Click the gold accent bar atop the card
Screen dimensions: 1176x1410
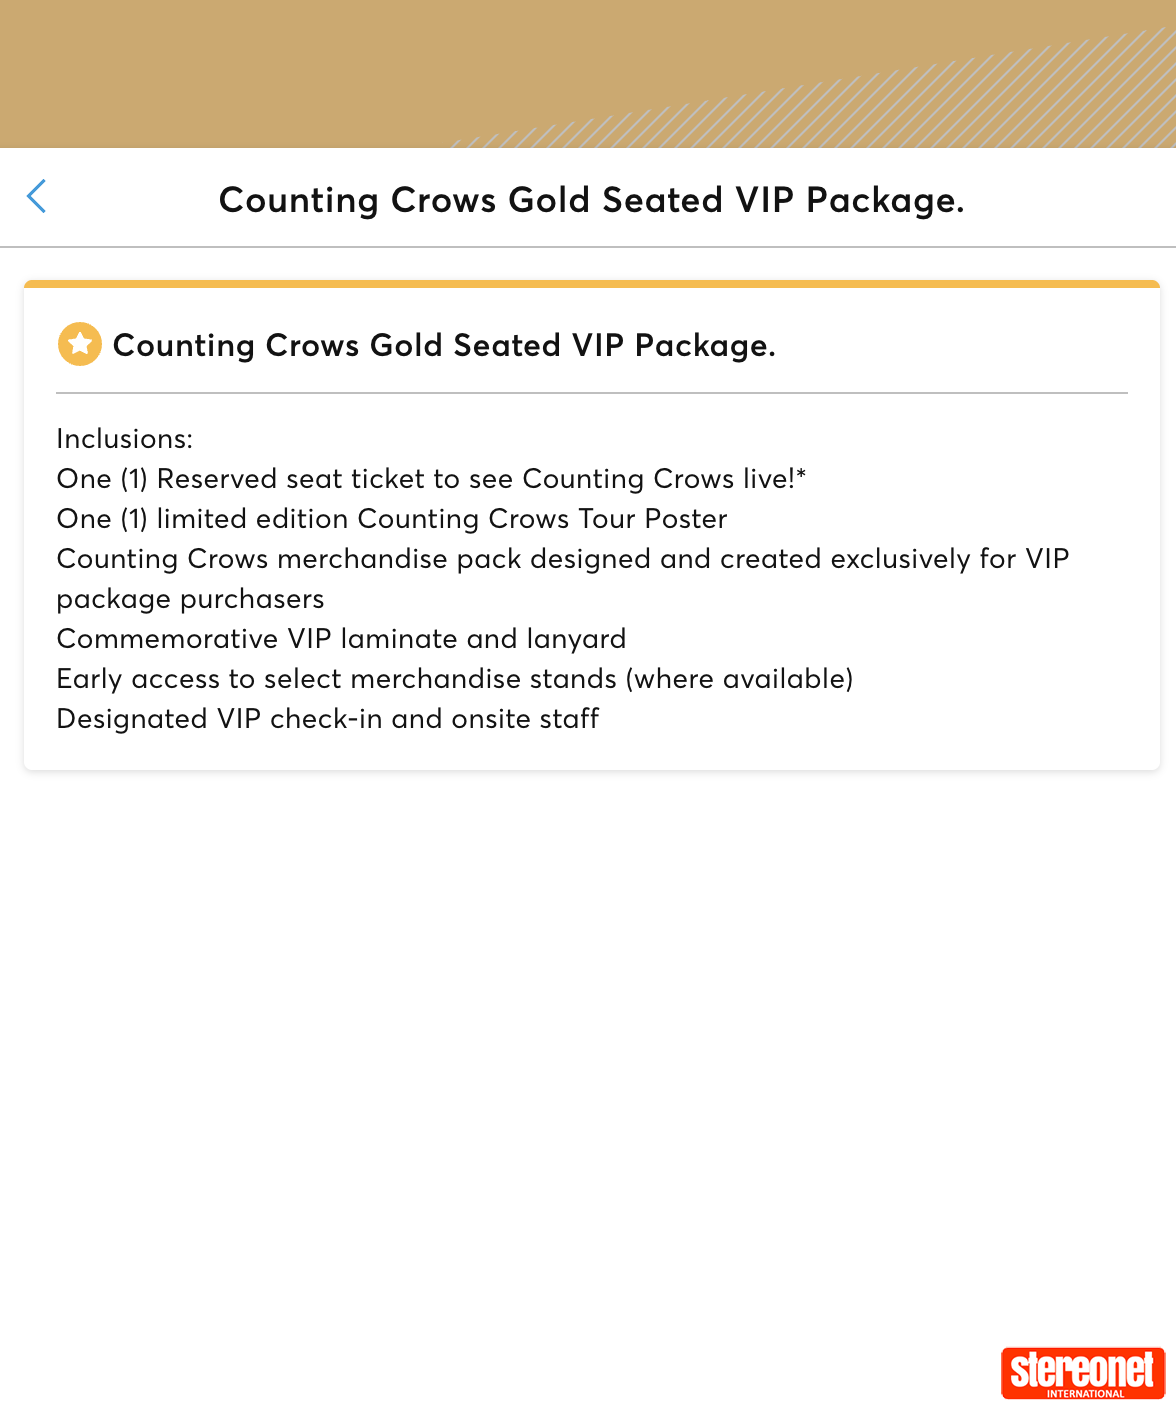point(590,284)
